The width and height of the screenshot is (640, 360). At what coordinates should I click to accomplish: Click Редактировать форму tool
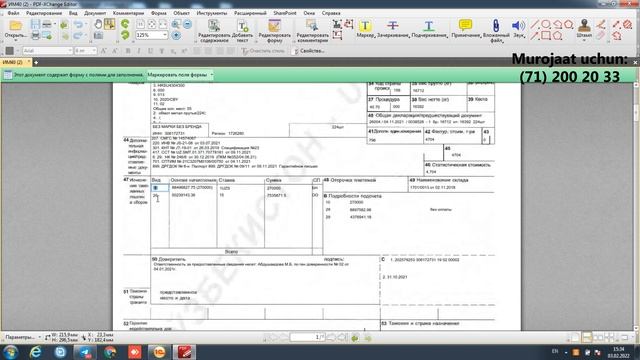(275, 31)
